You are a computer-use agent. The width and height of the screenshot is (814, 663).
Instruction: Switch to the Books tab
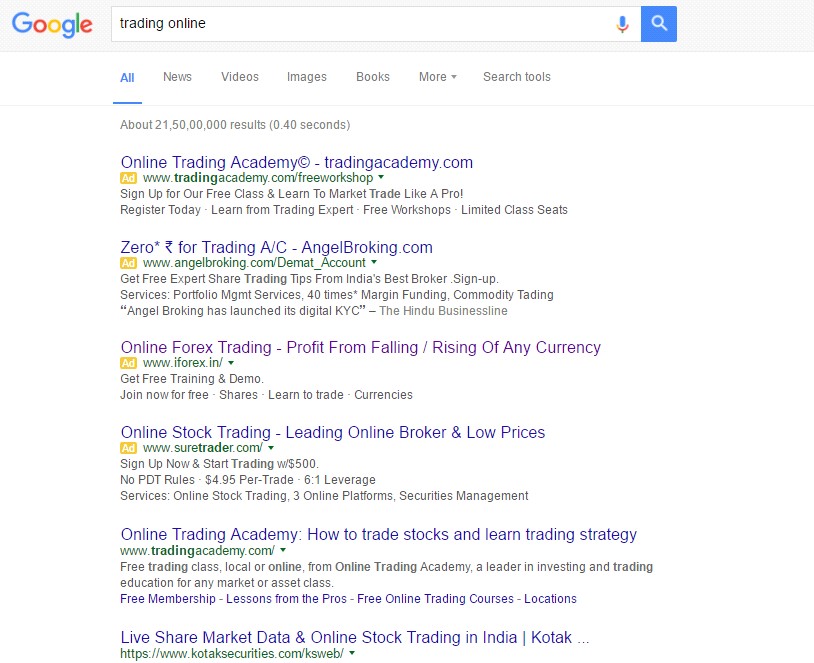pos(373,77)
